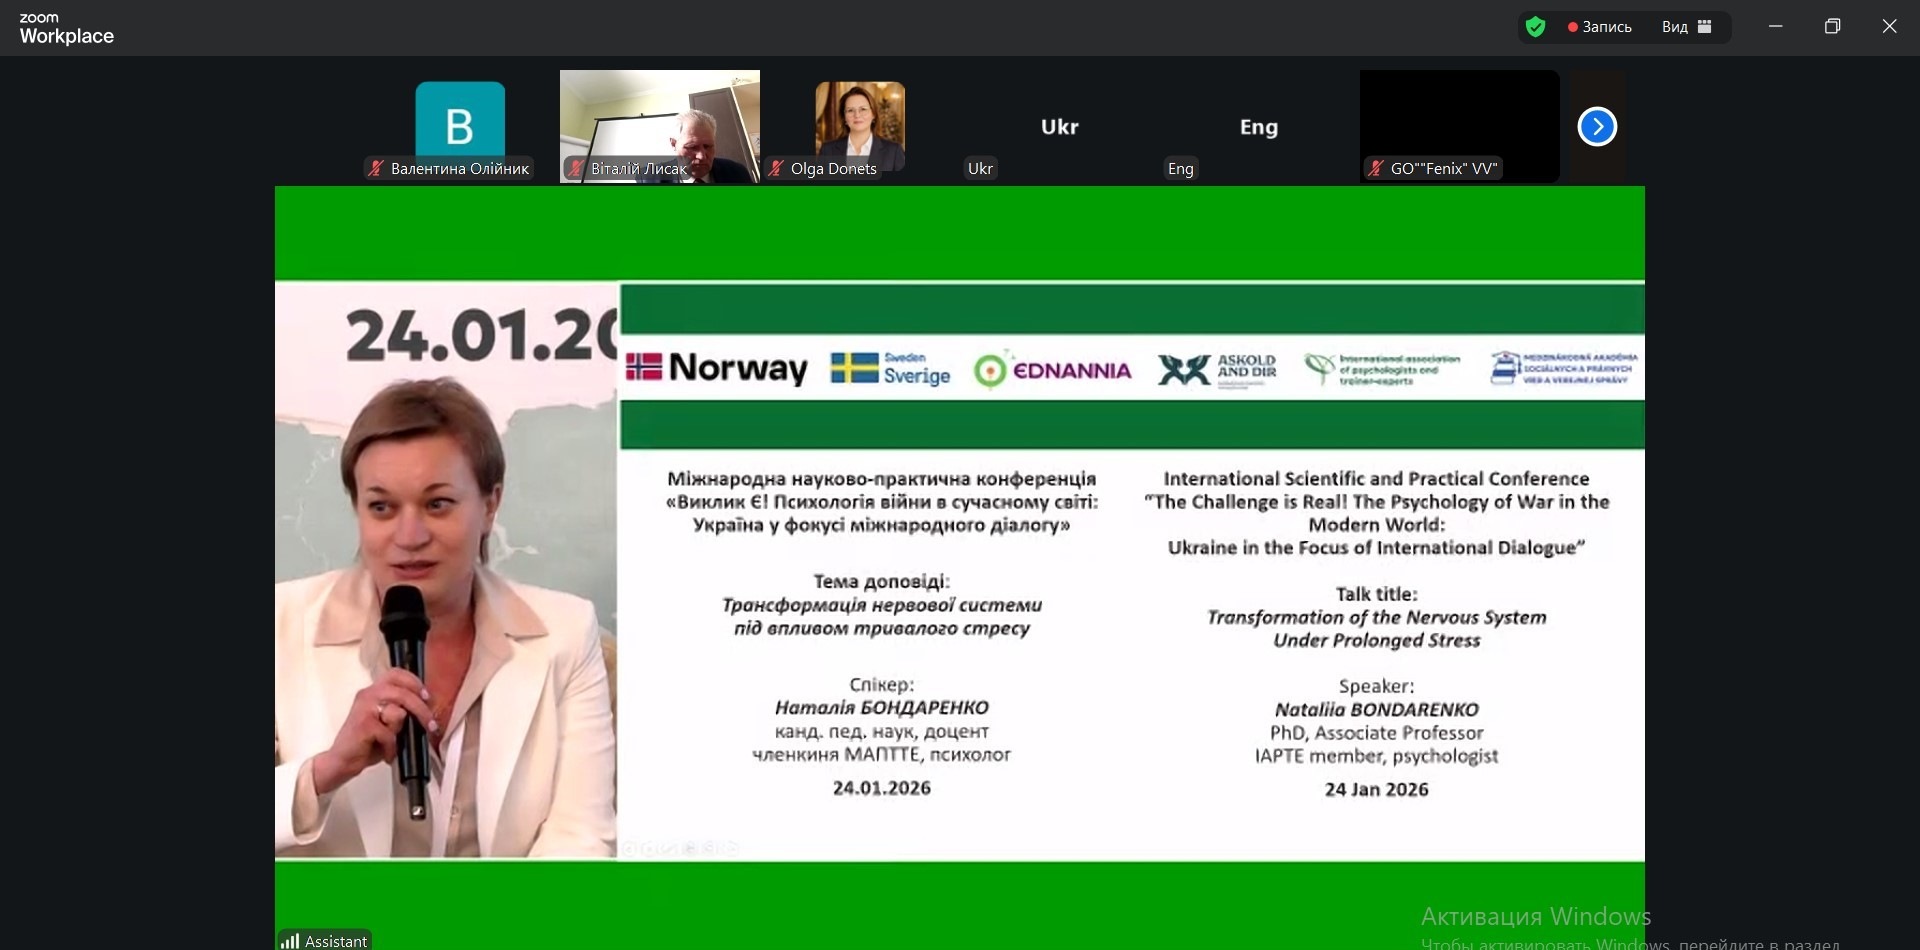Click the Norway flag logo on slide
This screenshot has width=1920, height=950.
716,368
